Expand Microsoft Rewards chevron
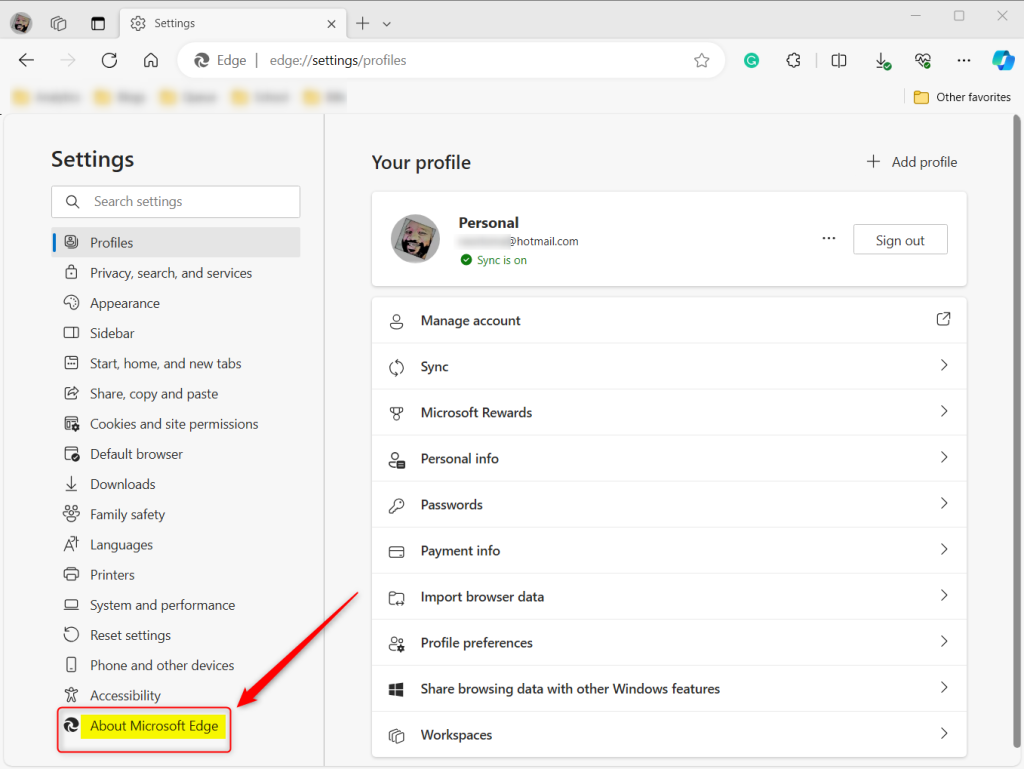 [944, 411]
